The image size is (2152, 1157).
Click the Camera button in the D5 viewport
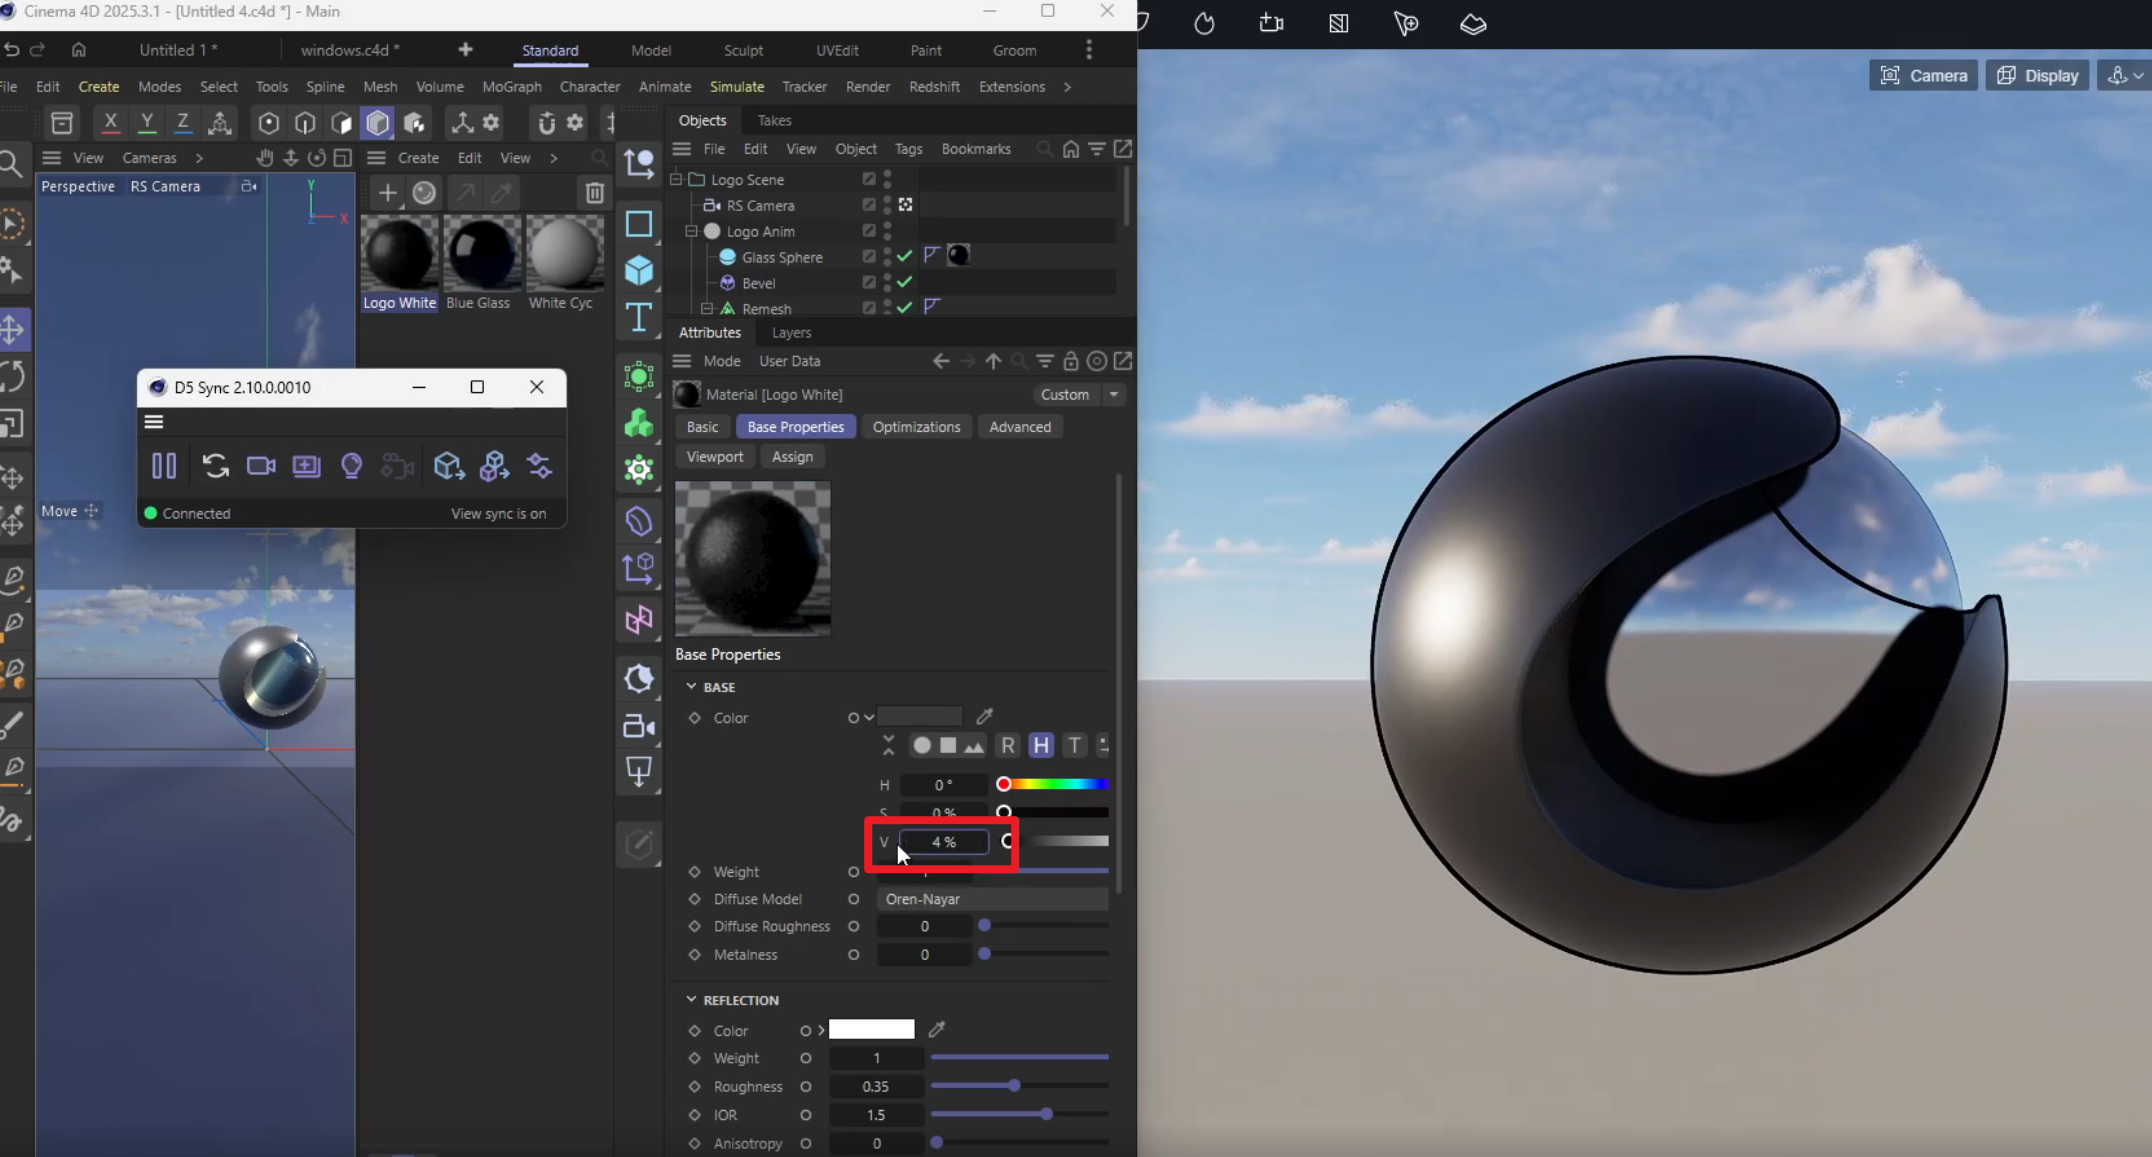(x=1923, y=76)
